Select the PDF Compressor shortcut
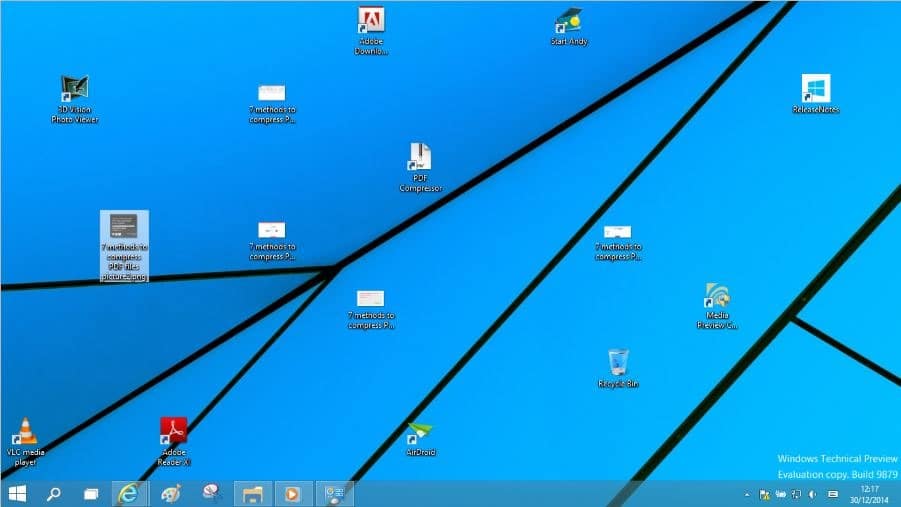 click(x=421, y=167)
